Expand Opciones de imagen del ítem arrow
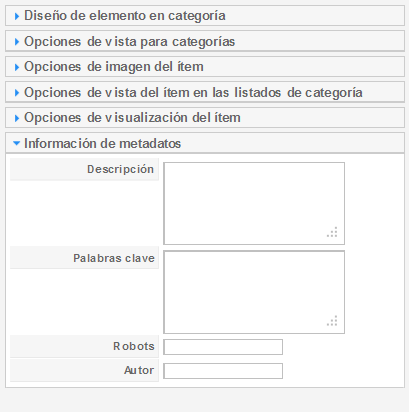Viewport: 409px width, 412px height. pos(17,67)
